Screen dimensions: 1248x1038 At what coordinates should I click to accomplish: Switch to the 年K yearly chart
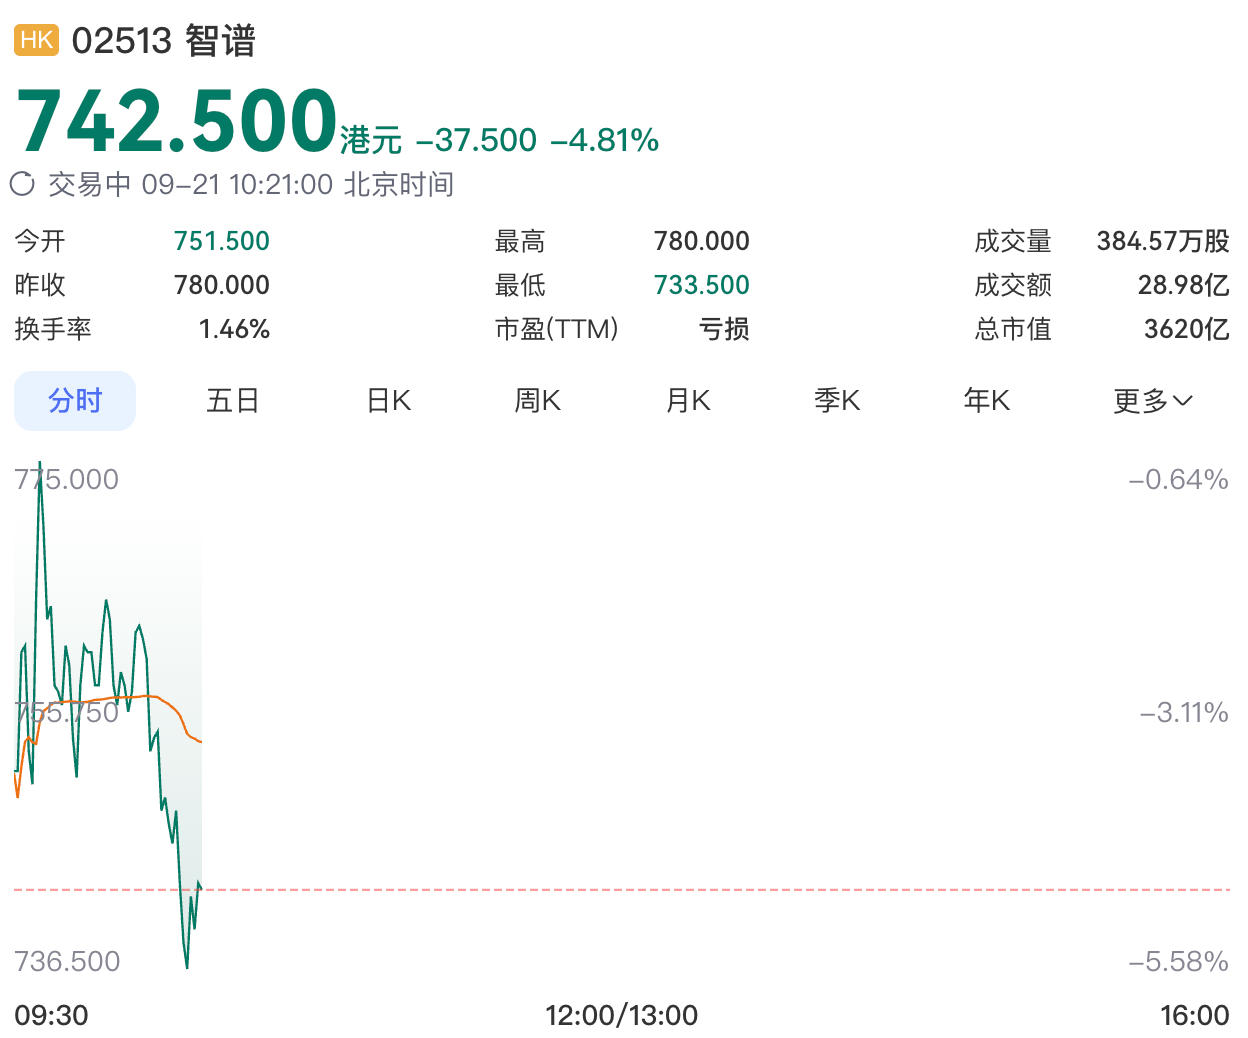point(986,401)
